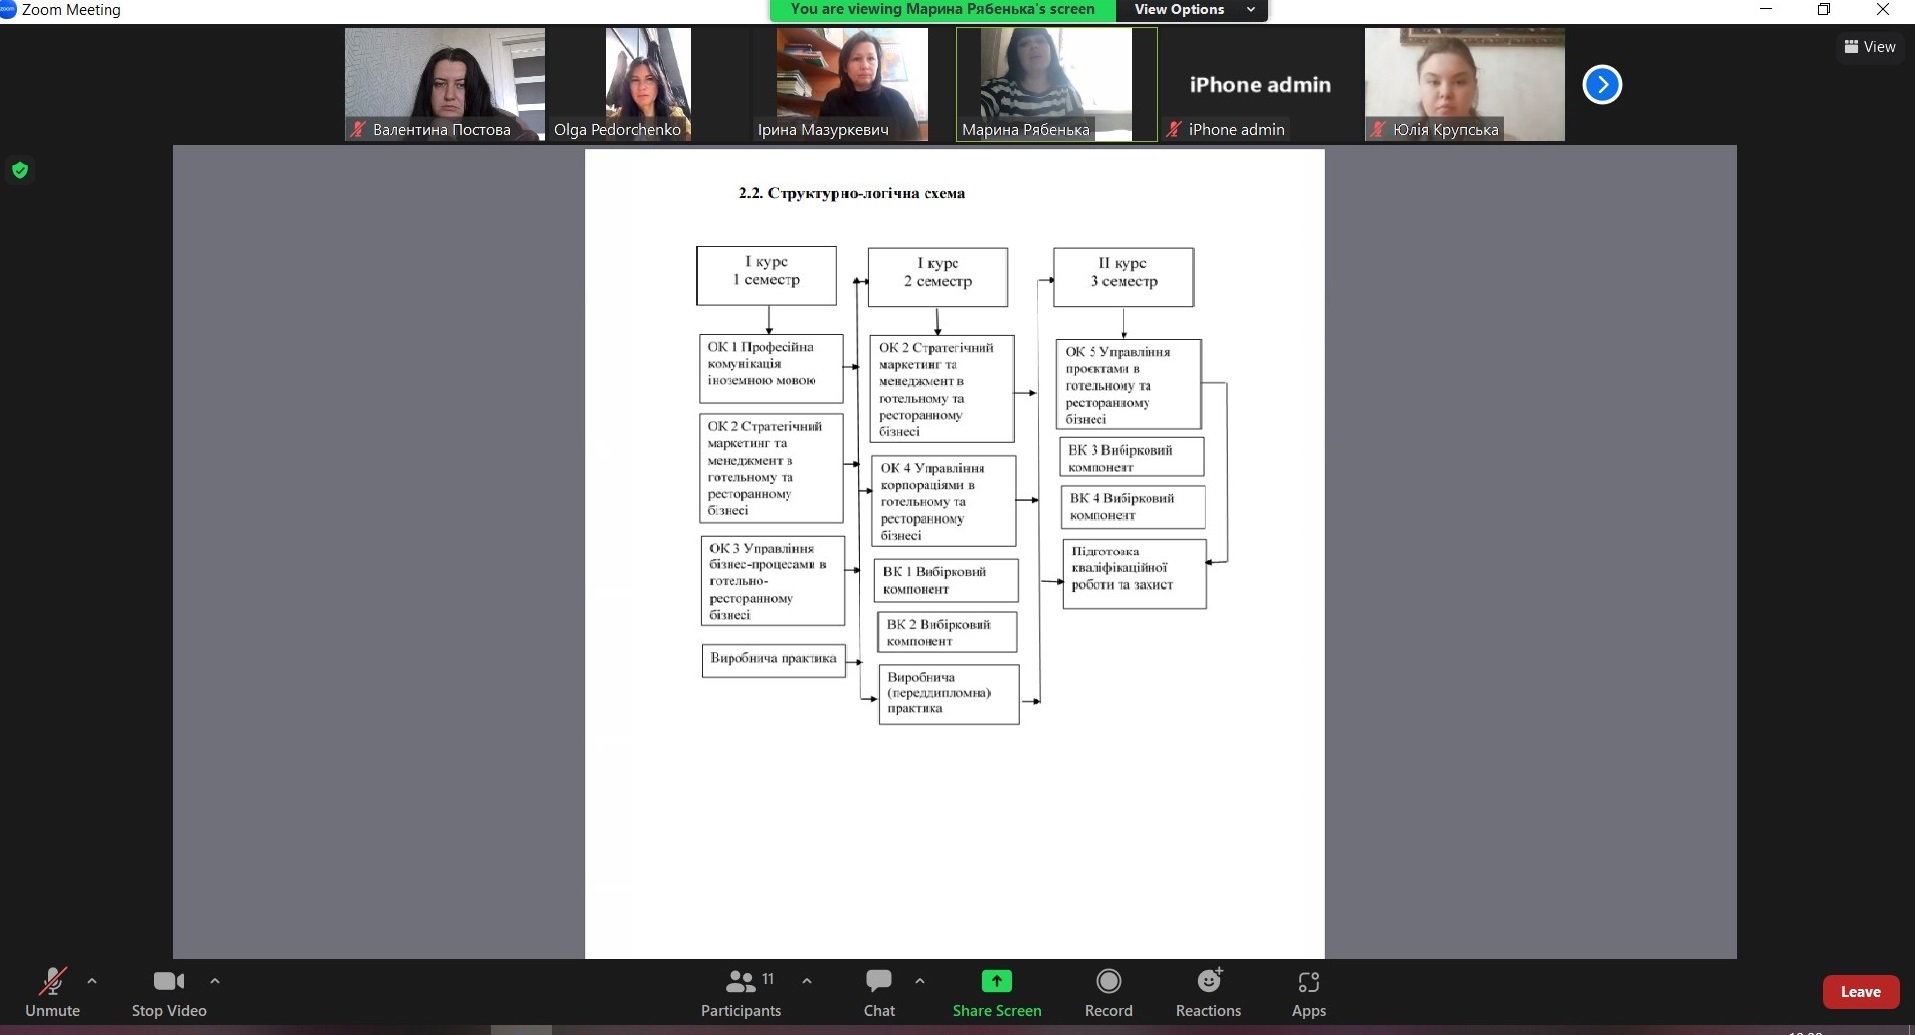The image size is (1915, 1035).
Task: Click the green encryption shield icon
Action: (20, 170)
